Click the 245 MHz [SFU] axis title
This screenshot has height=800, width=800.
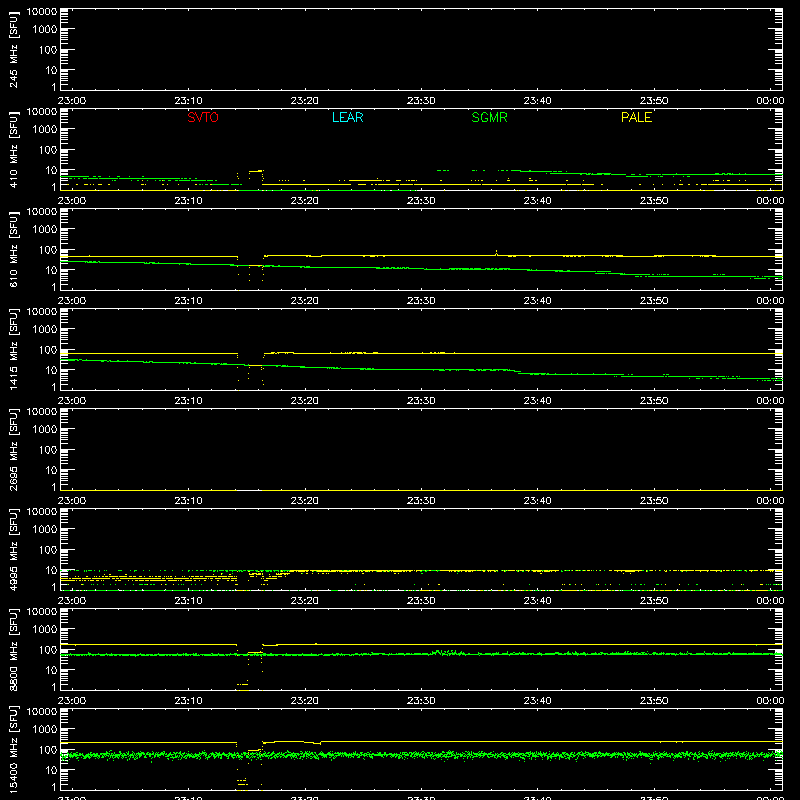(x=13, y=50)
